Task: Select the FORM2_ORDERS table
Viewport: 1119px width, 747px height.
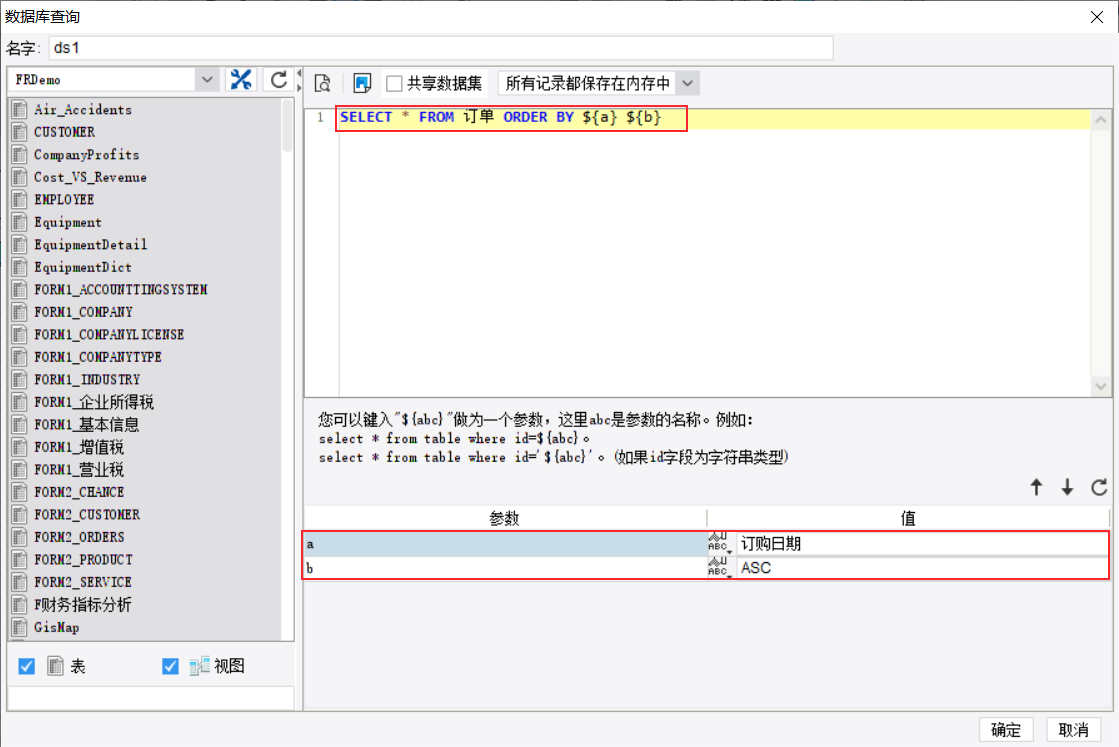Action: click(x=79, y=537)
